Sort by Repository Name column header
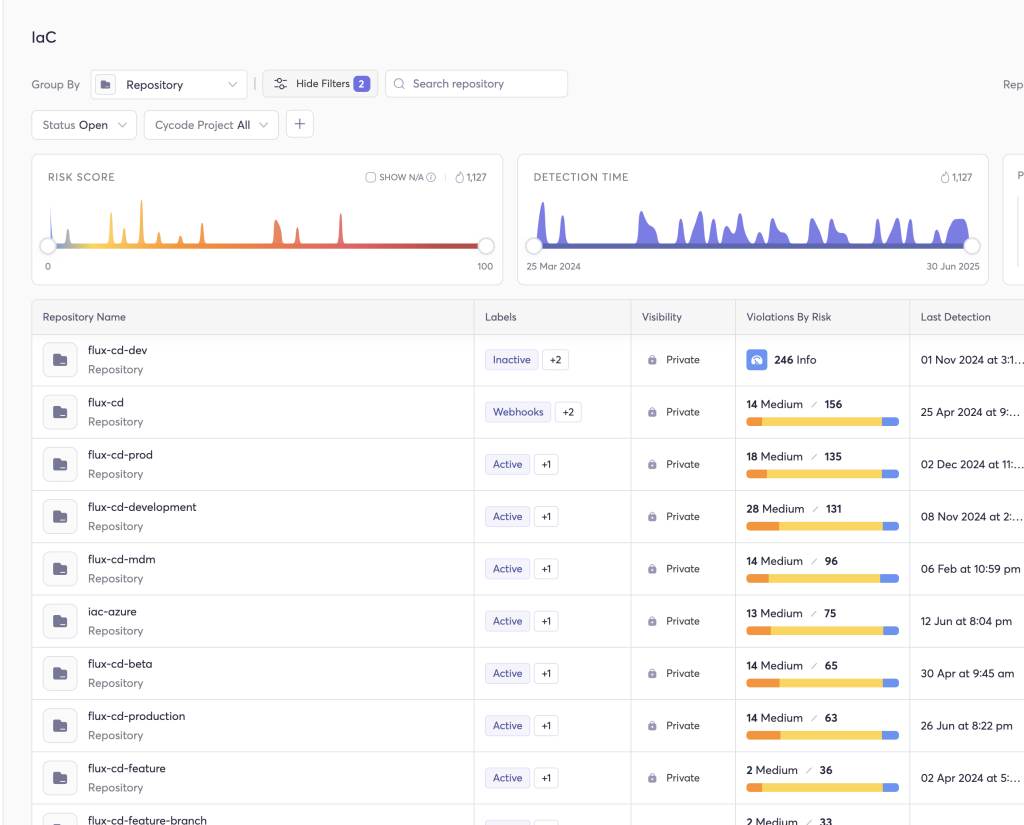 84,317
